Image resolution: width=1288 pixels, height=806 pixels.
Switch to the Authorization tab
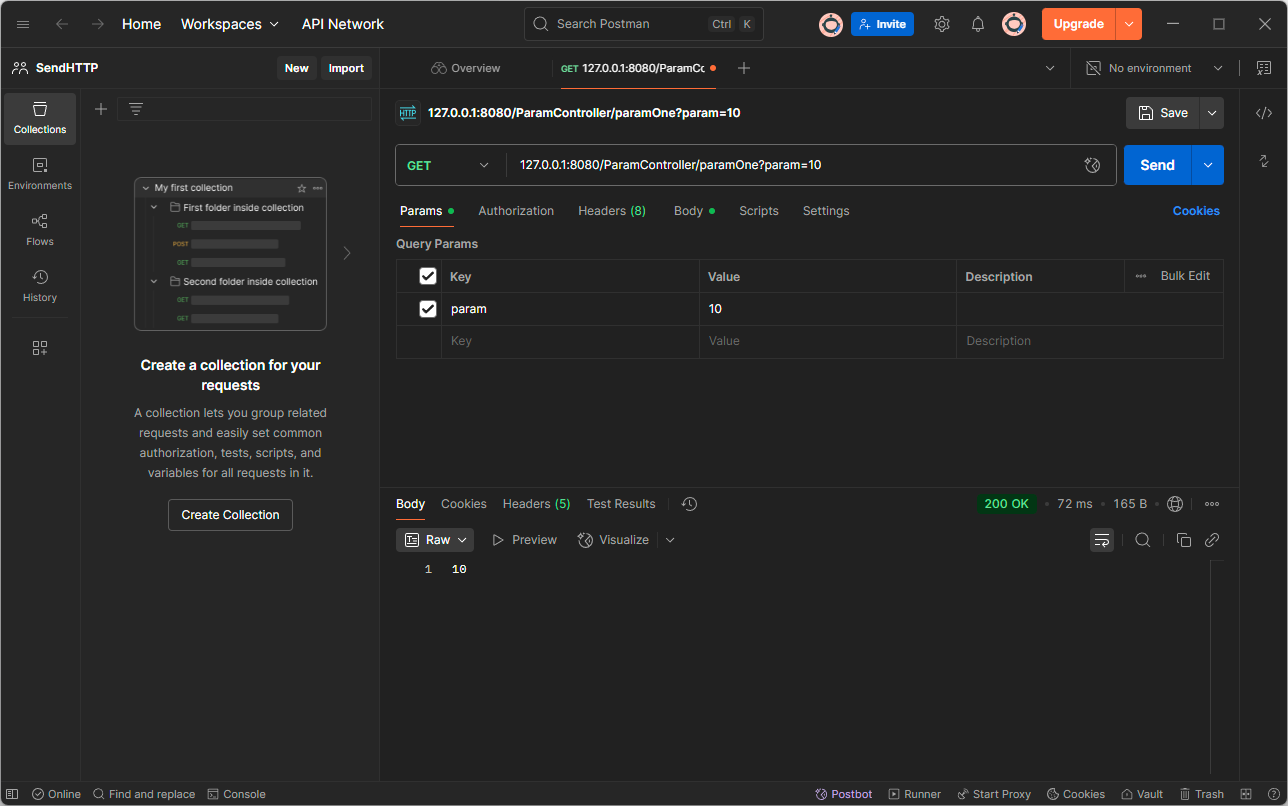516,211
